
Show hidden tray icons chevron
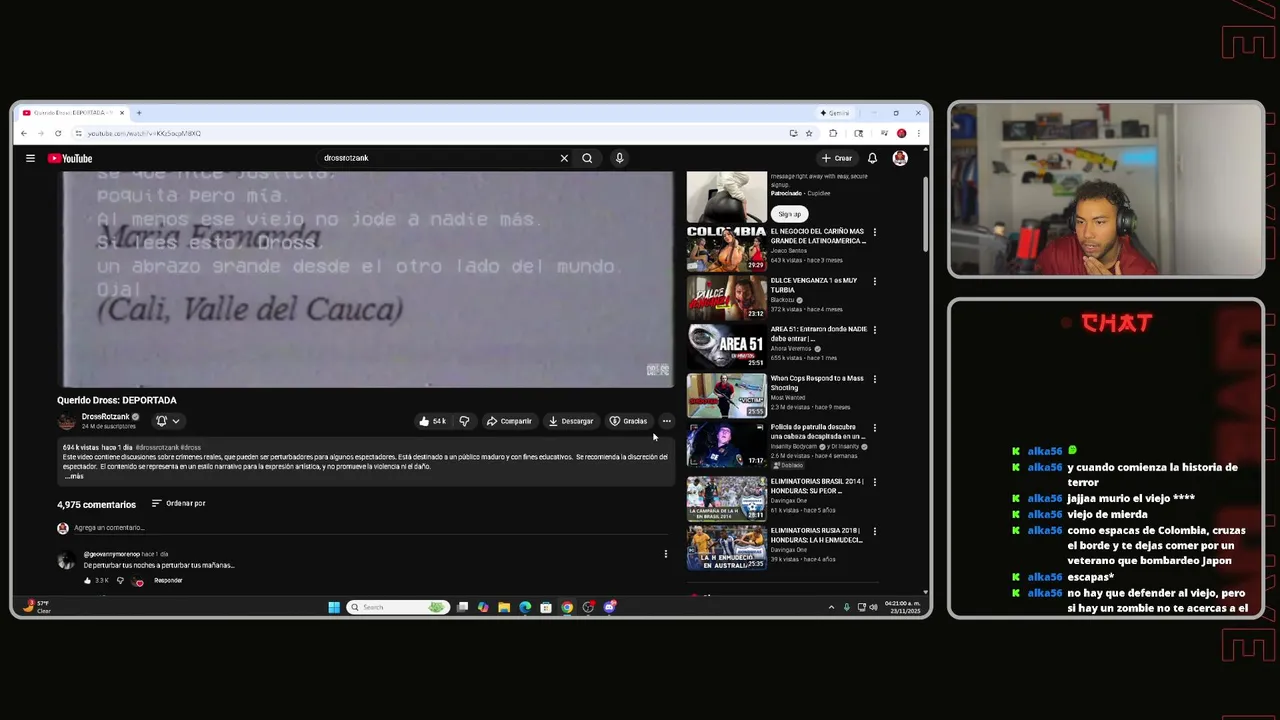tap(831, 607)
